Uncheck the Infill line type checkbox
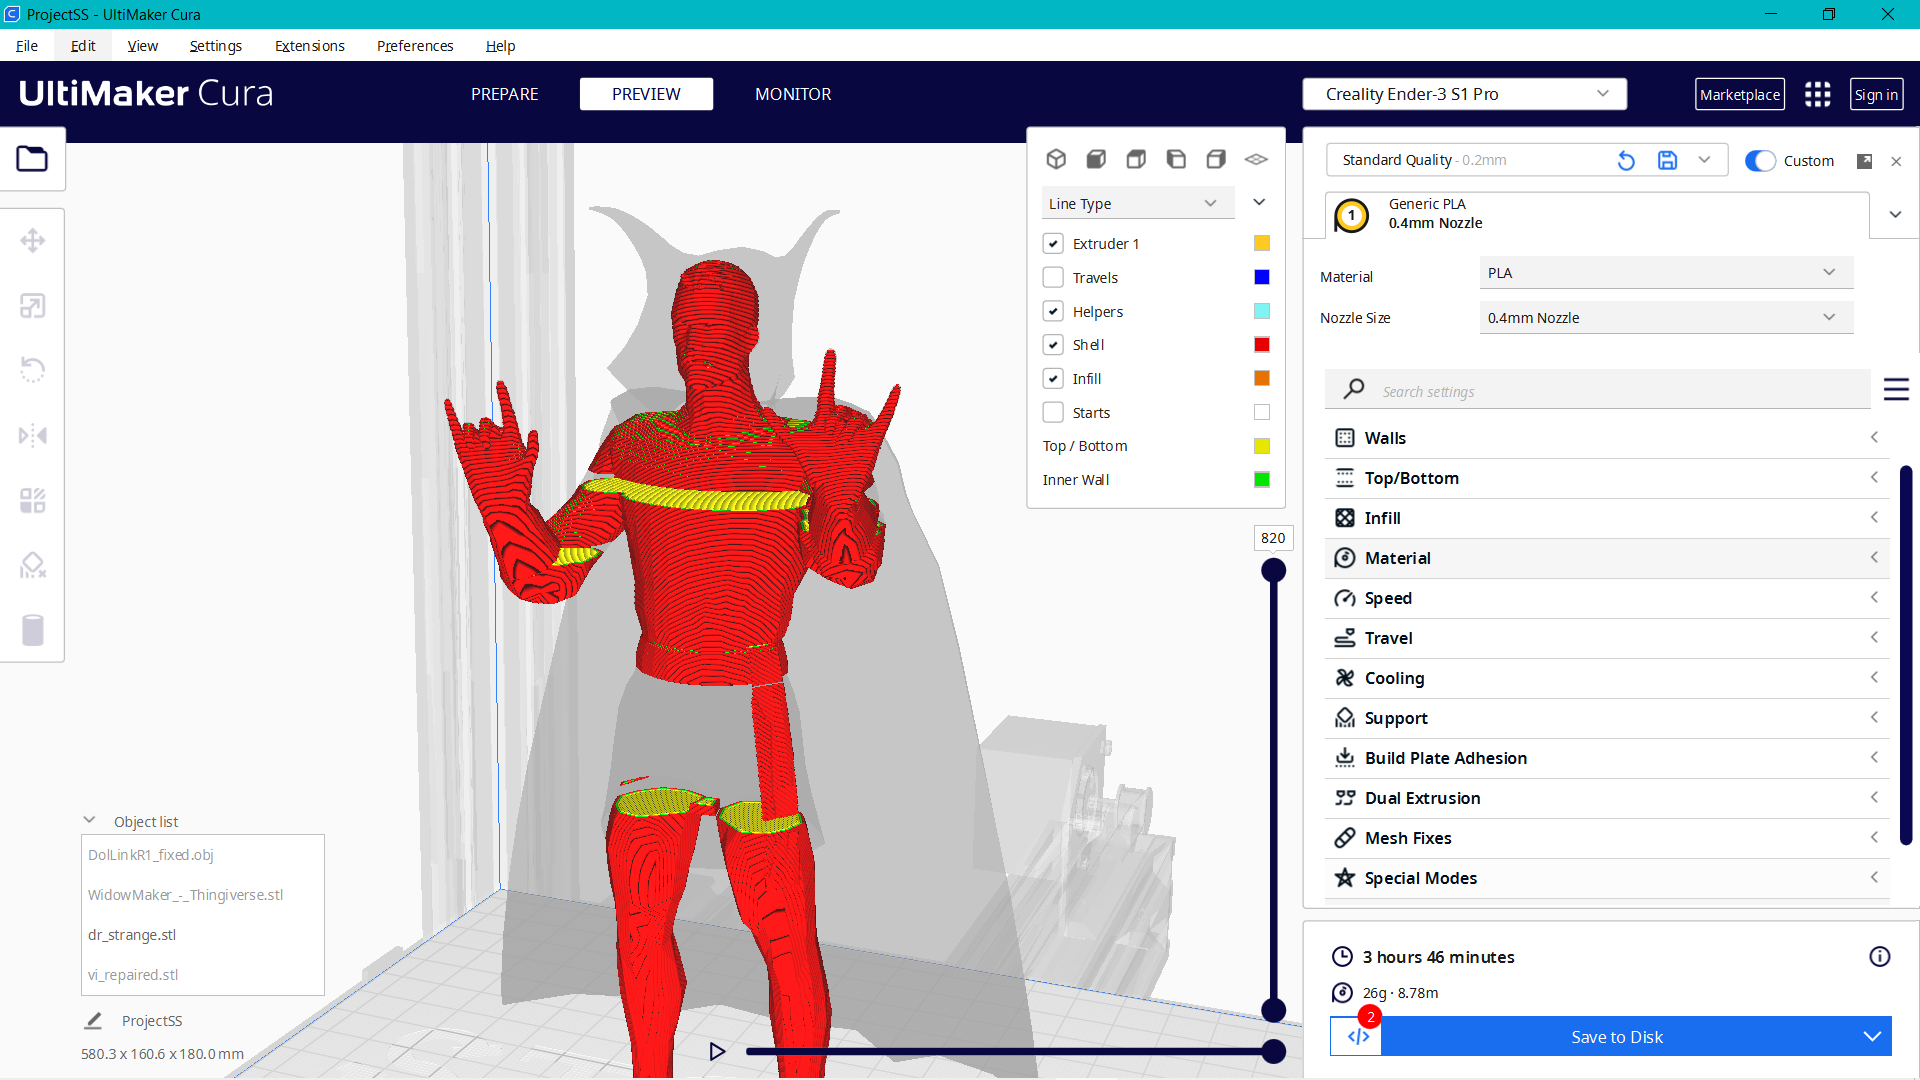The image size is (1920, 1080). pyautogui.click(x=1053, y=378)
